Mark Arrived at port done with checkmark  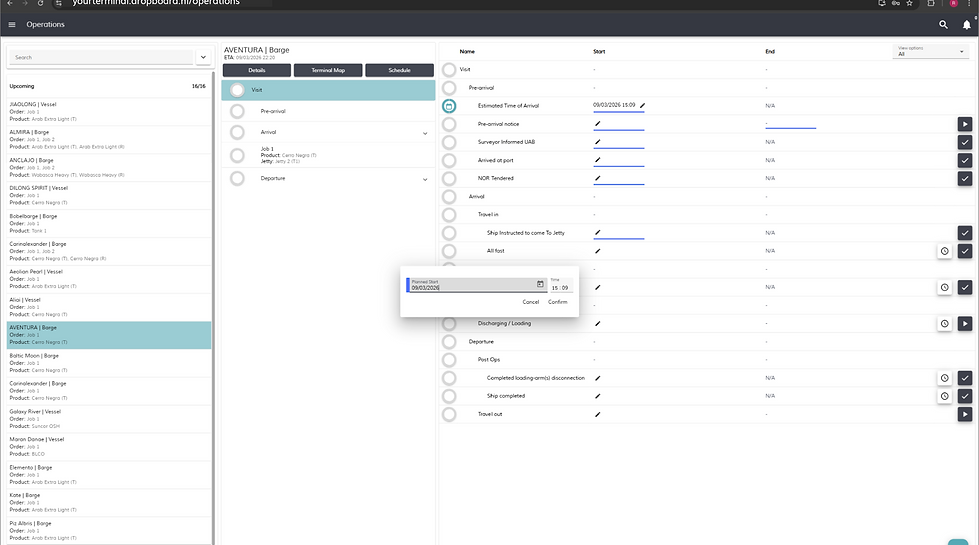(965, 160)
